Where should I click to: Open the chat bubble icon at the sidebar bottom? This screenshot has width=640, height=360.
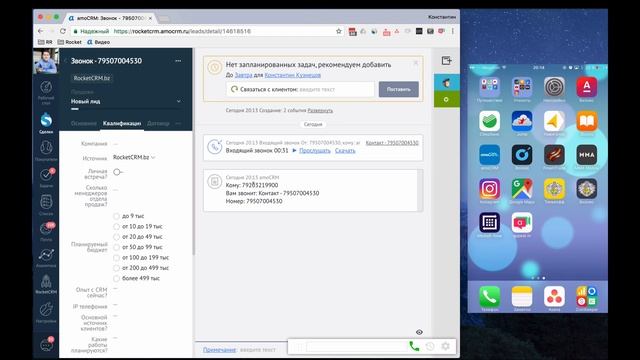(46, 345)
